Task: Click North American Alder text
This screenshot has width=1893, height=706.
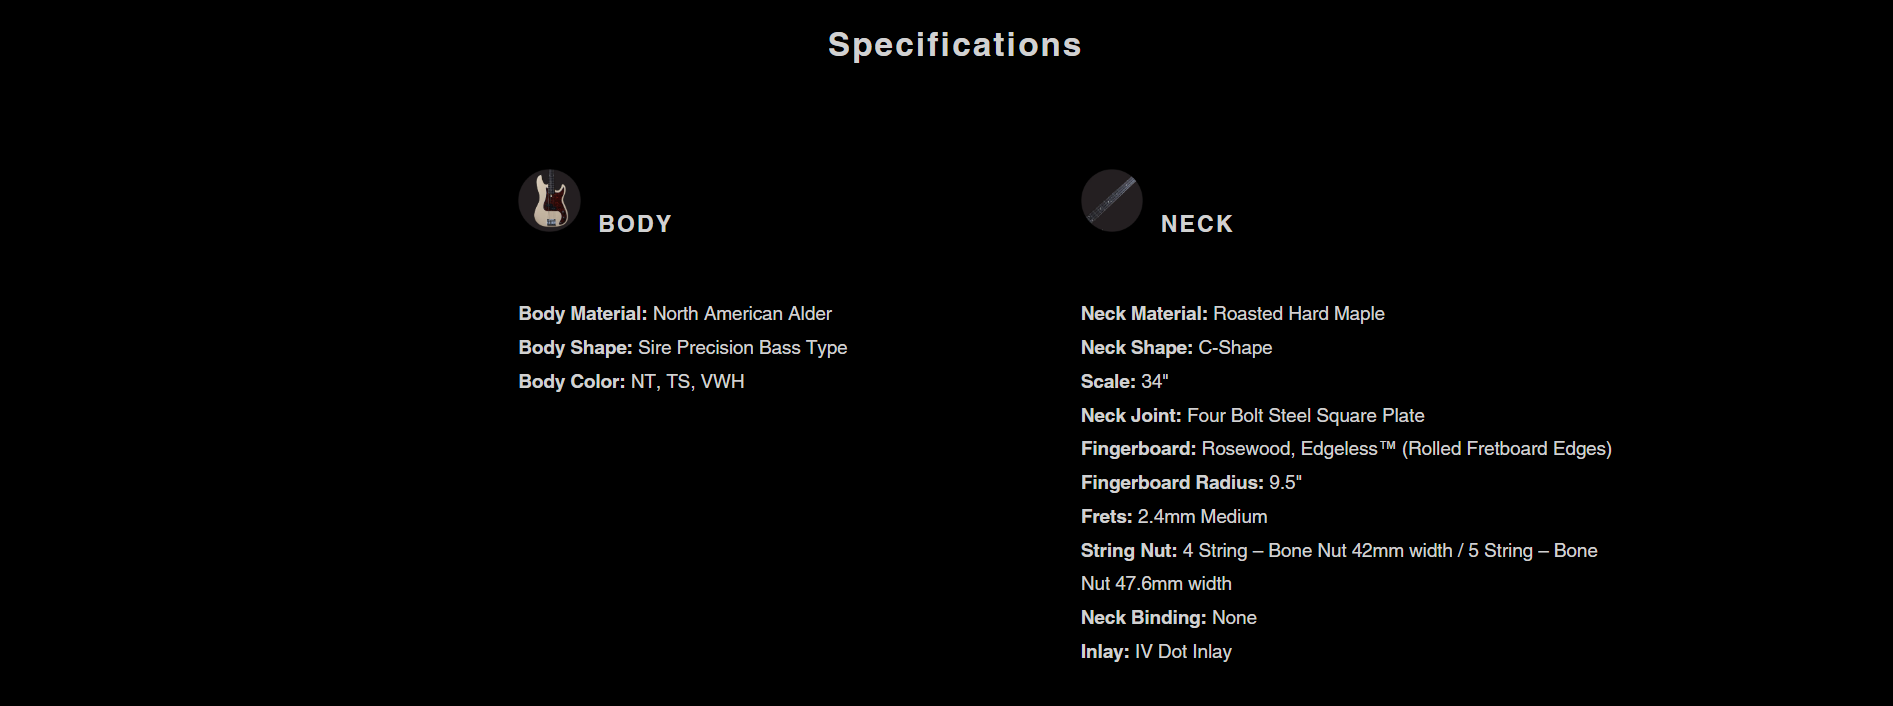Action: 742,314
